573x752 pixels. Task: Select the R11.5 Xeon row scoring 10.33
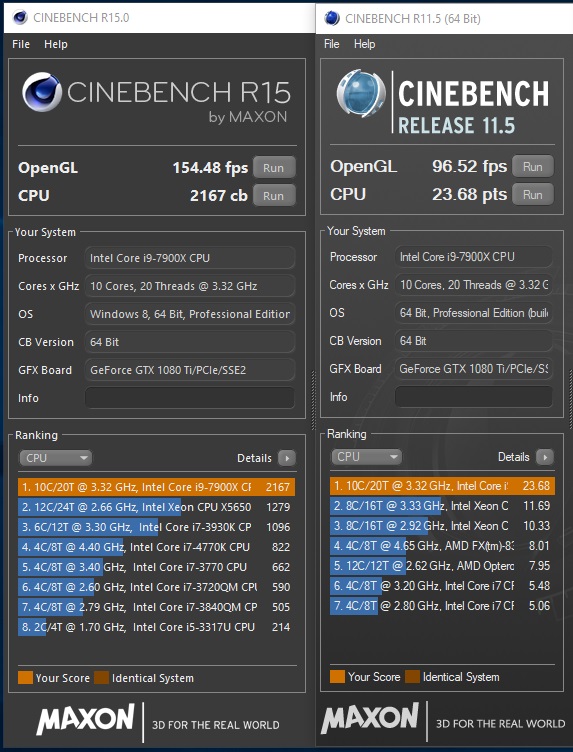[x=442, y=526]
